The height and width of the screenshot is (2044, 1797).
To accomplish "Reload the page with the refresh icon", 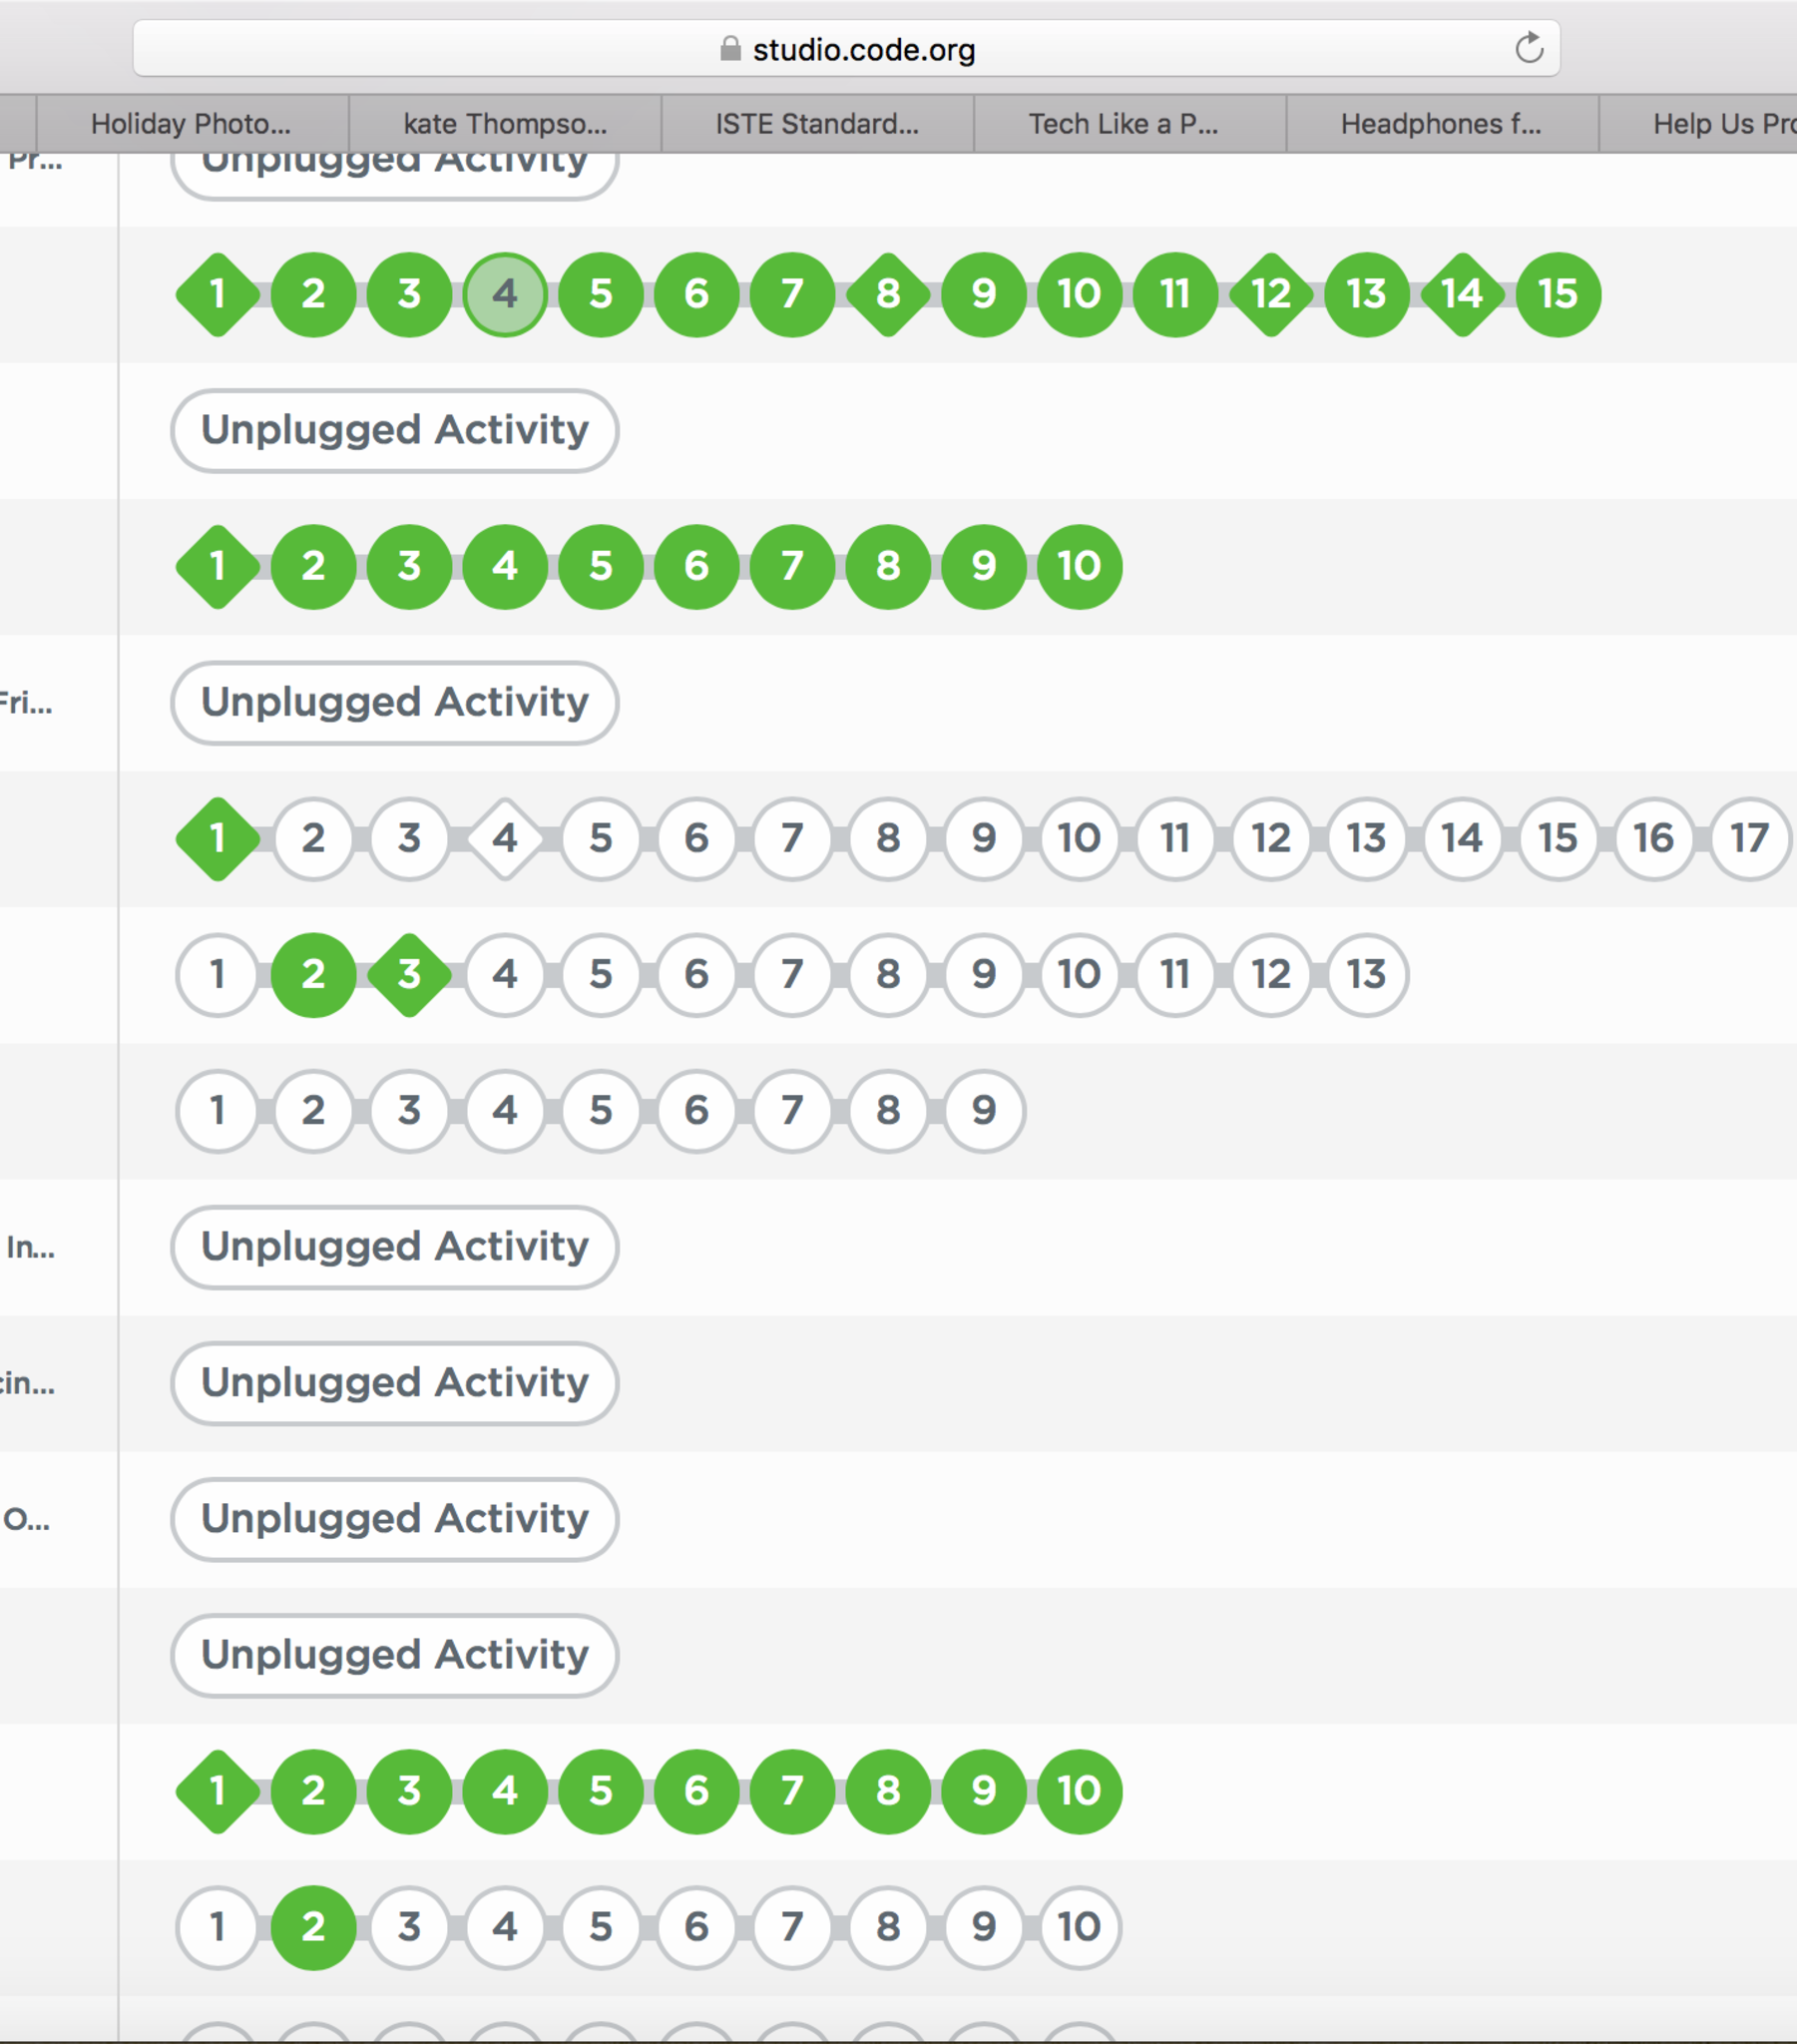I will [x=1528, y=48].
